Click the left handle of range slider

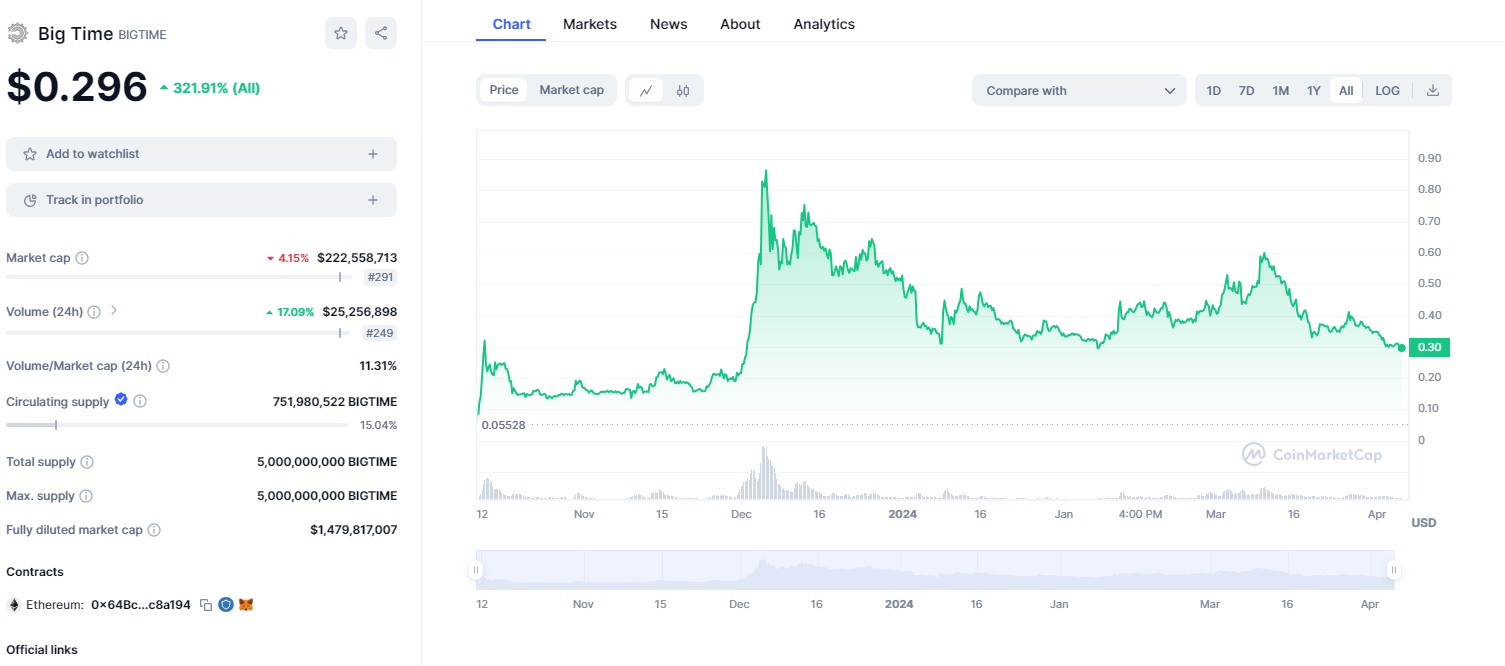[x=476, y=571]
